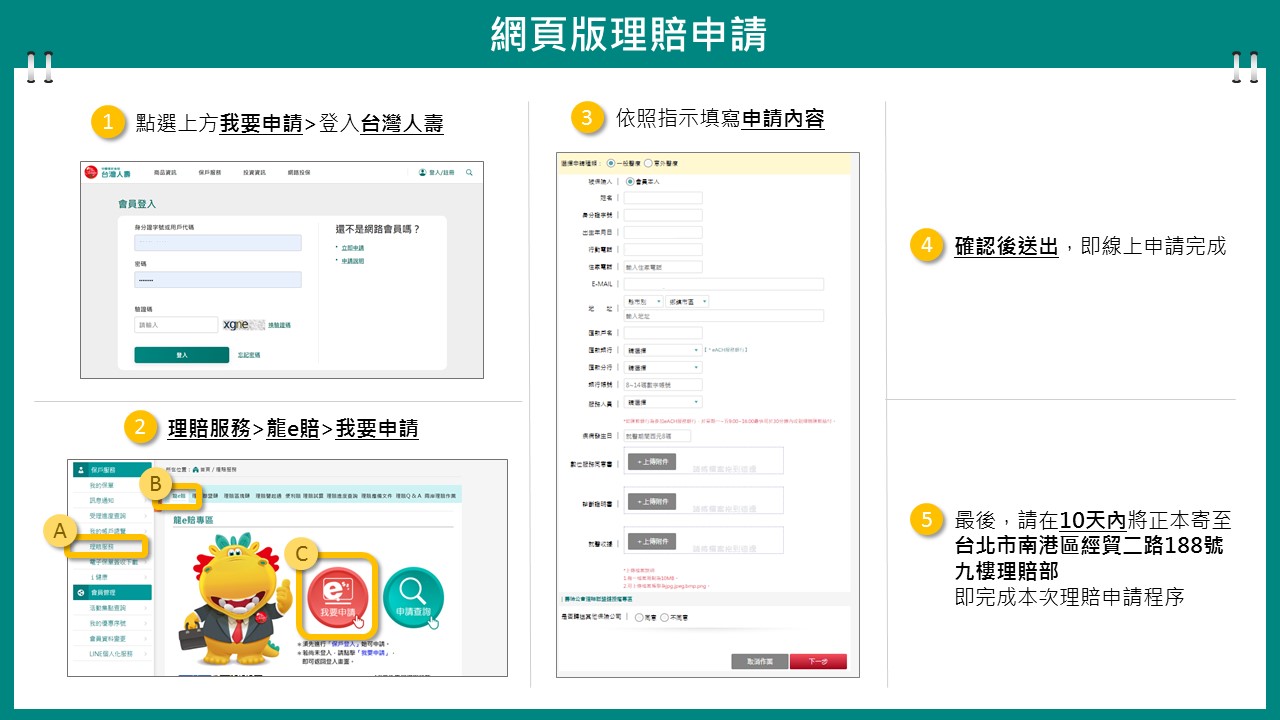
Task: Click the 忘記密碼 link
Action: pos(249,355)
